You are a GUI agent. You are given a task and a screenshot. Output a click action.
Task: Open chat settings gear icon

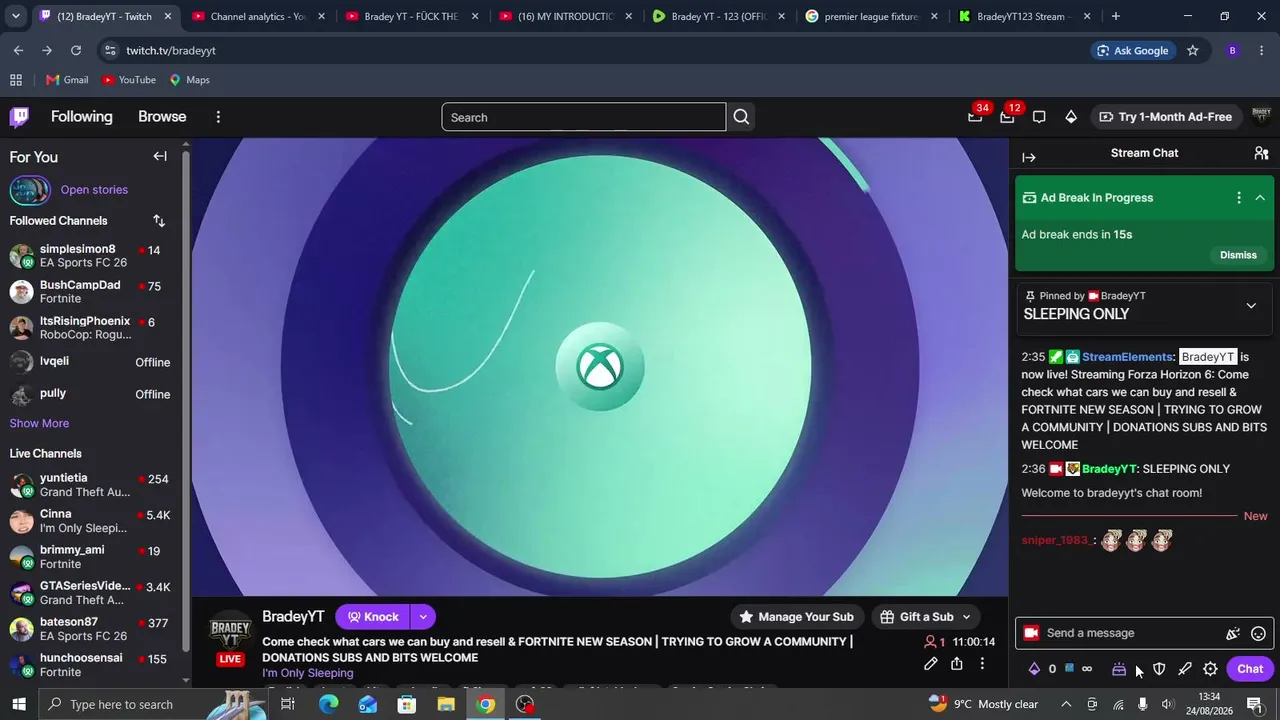click(1210, 669)
